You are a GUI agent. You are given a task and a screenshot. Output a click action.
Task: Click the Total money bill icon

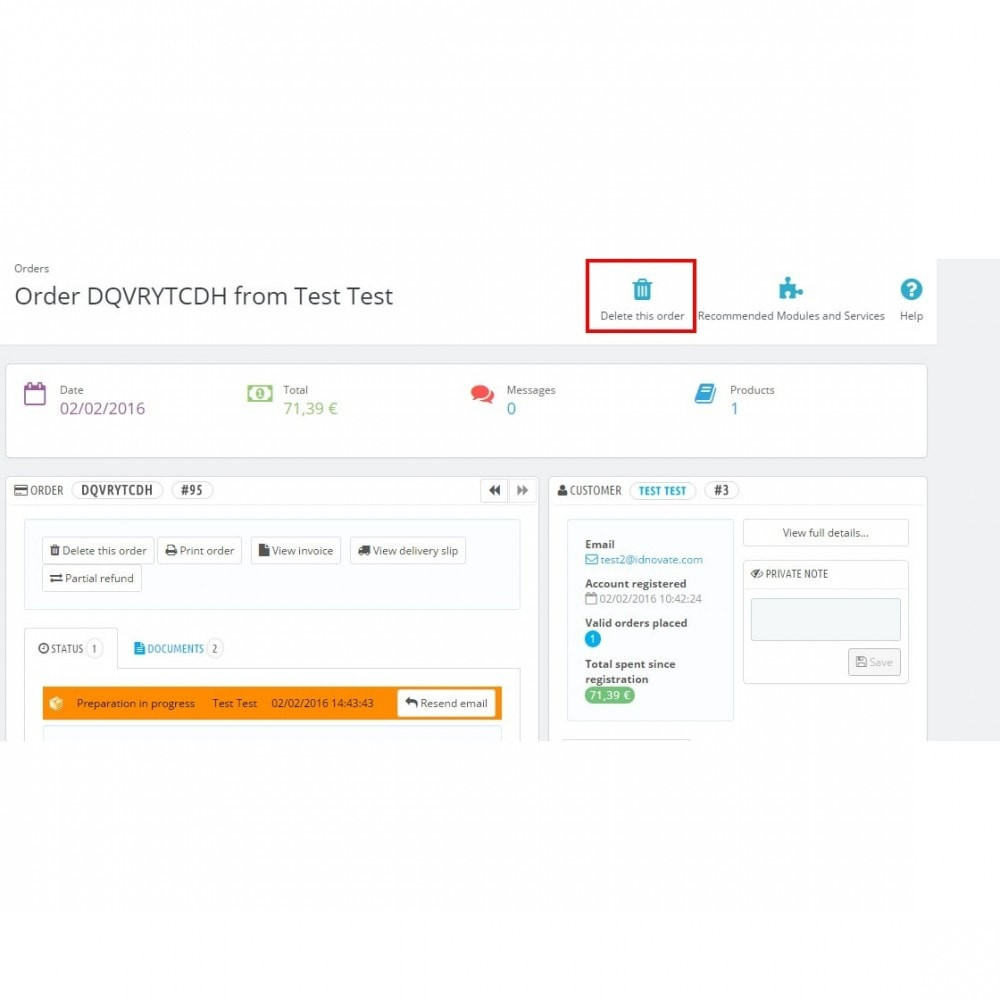[260, 393]
